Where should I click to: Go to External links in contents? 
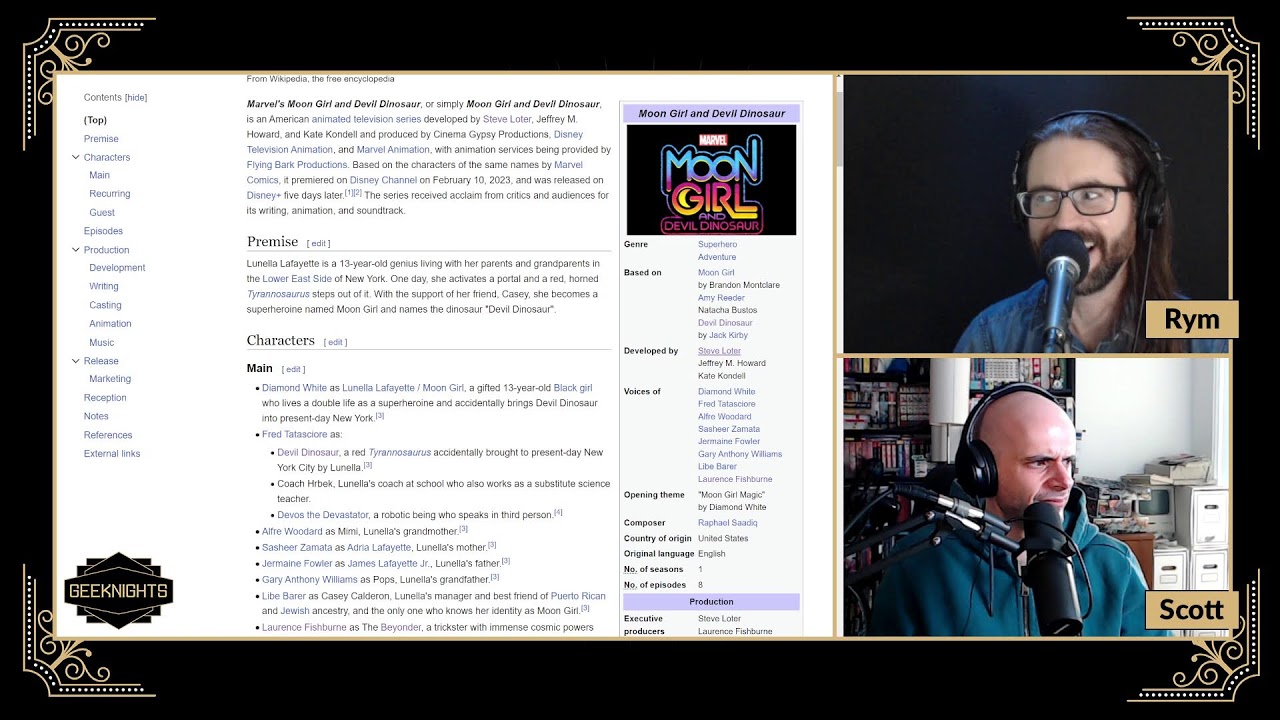[x=112, y=454]
